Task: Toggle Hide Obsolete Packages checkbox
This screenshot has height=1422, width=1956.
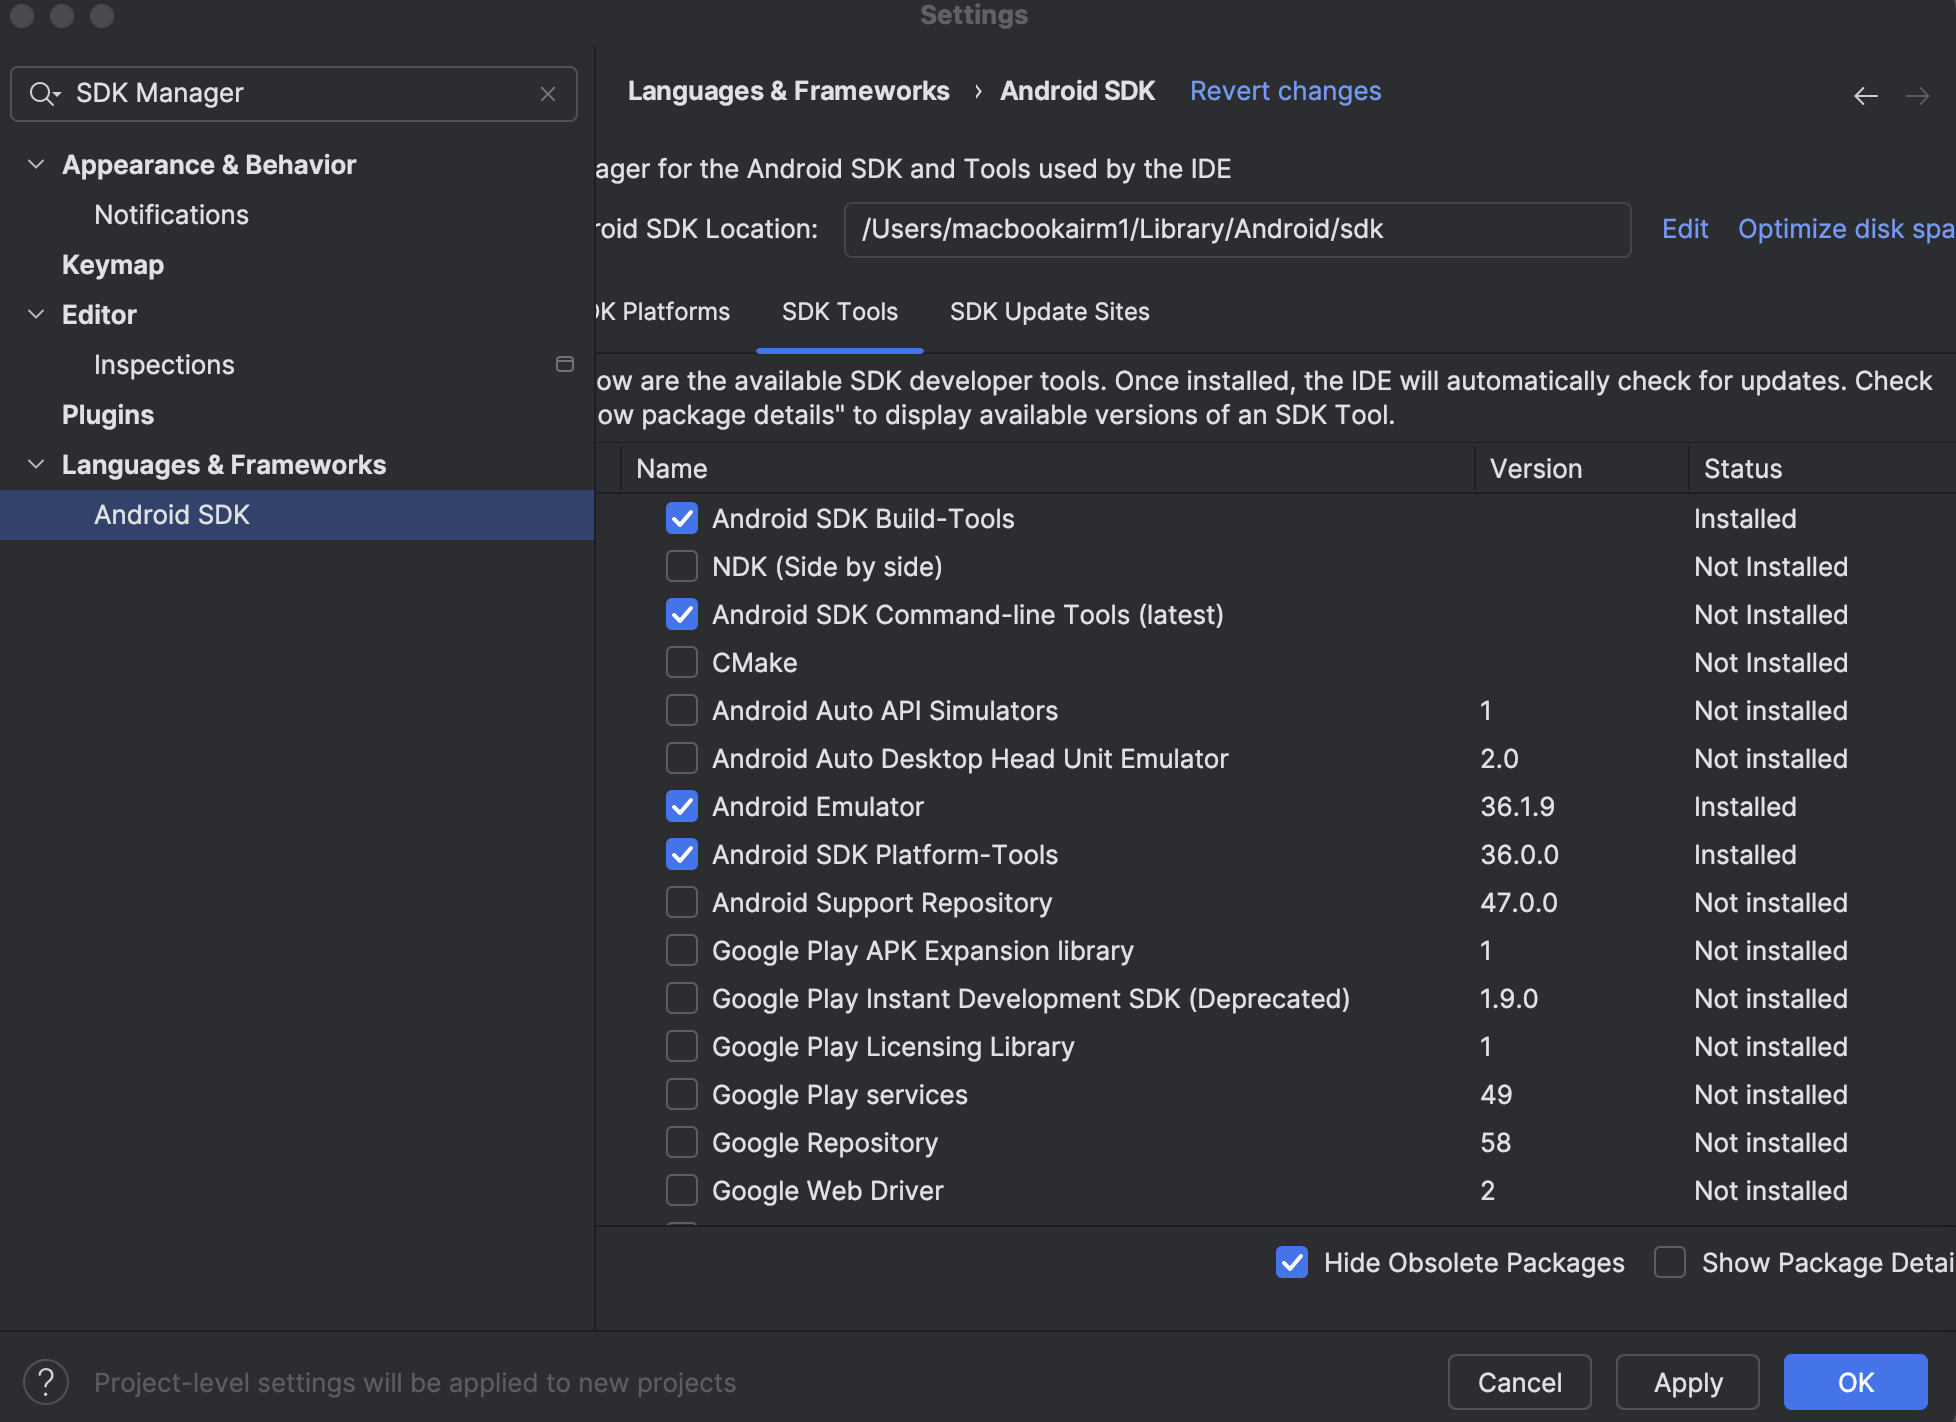Action: coord(1291,1262)
